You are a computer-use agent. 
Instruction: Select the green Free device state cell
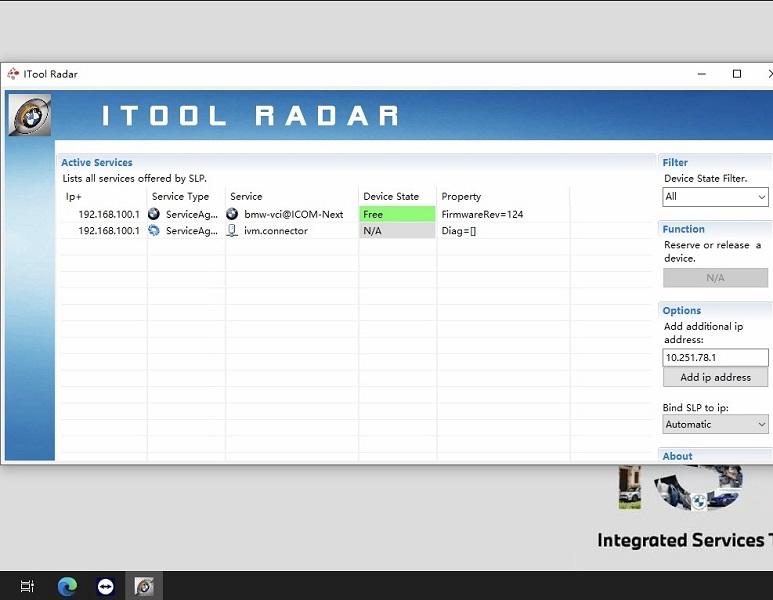(397, 214)
